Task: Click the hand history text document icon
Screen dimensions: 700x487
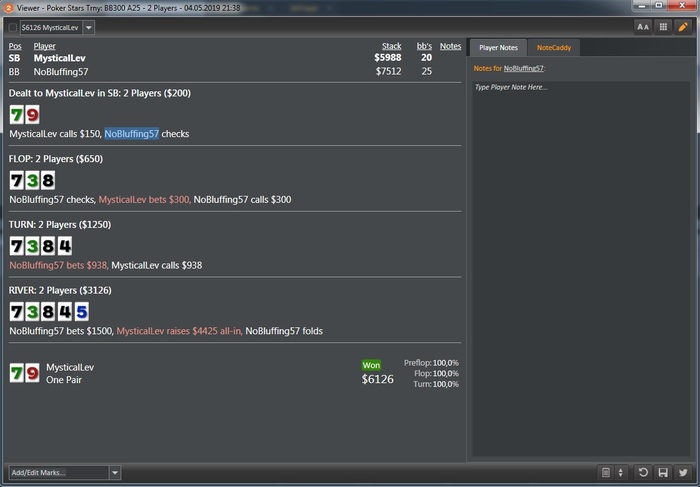Action: (x=606, y=472)
